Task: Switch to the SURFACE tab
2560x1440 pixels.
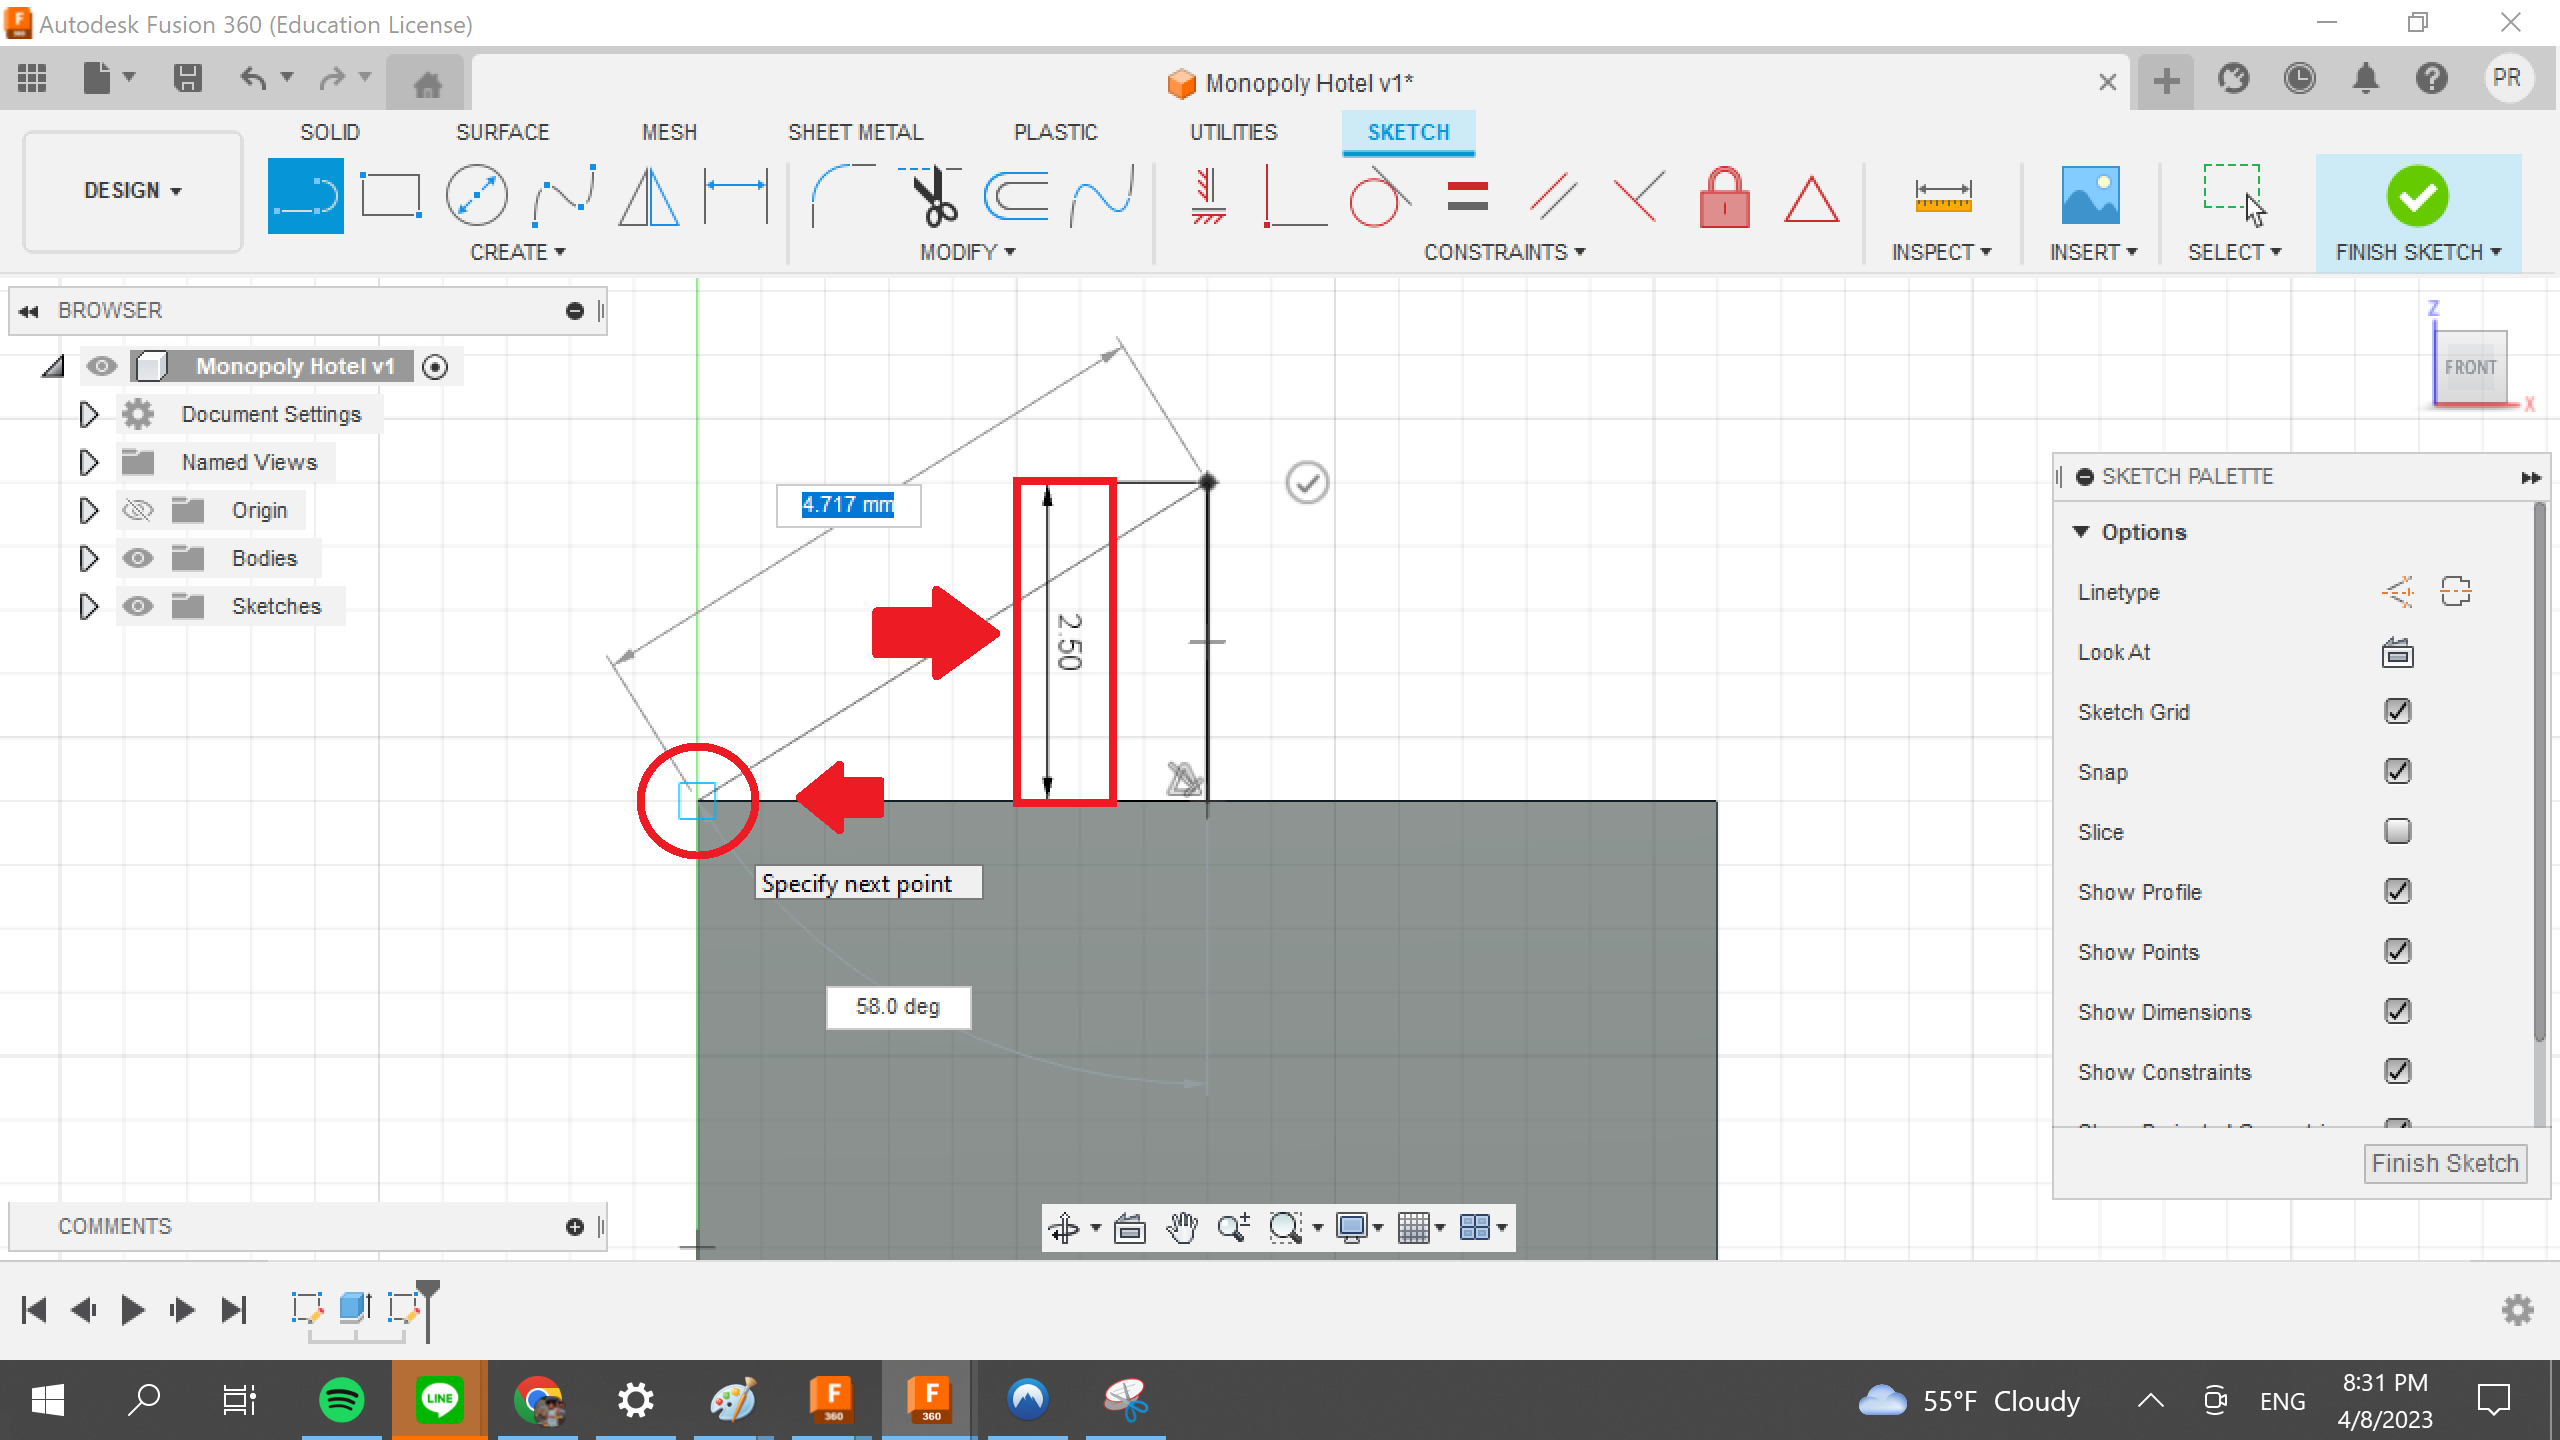Action: 503,132
